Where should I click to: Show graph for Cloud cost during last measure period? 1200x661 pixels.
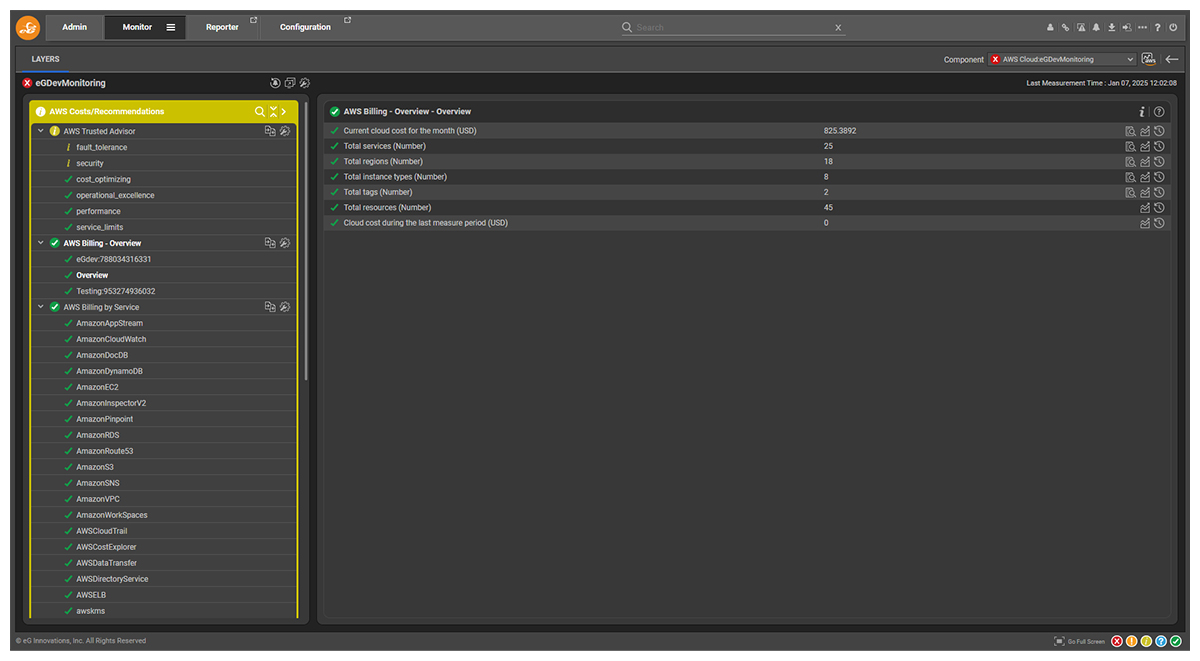[1145, 223]
